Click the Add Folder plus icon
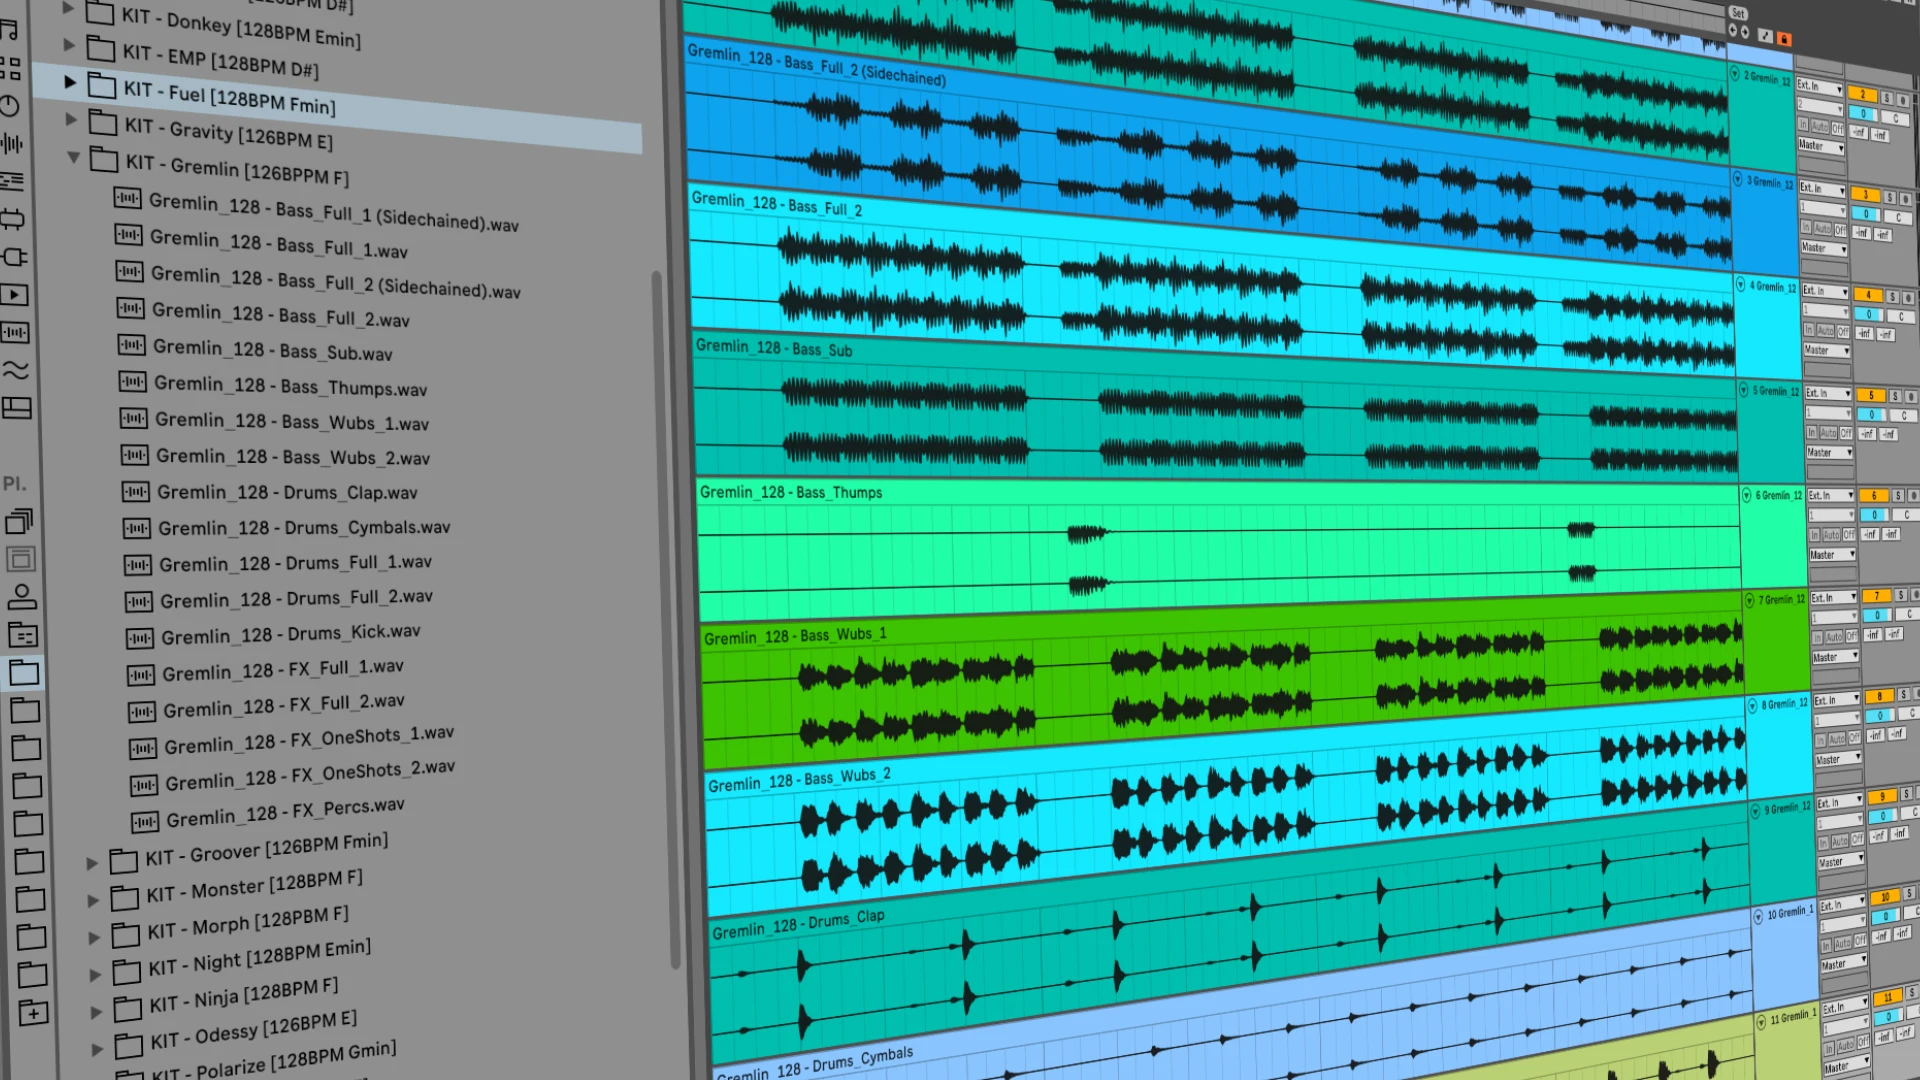The image size is (1920, 1080). point(33,1013)
